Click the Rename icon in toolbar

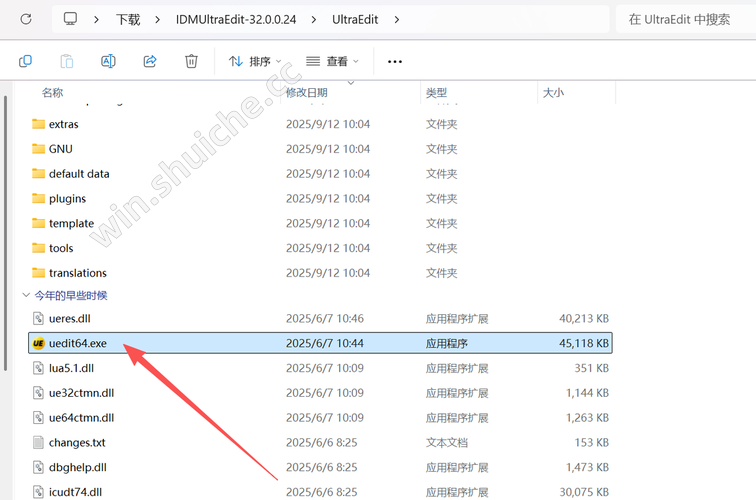[108, 61]
